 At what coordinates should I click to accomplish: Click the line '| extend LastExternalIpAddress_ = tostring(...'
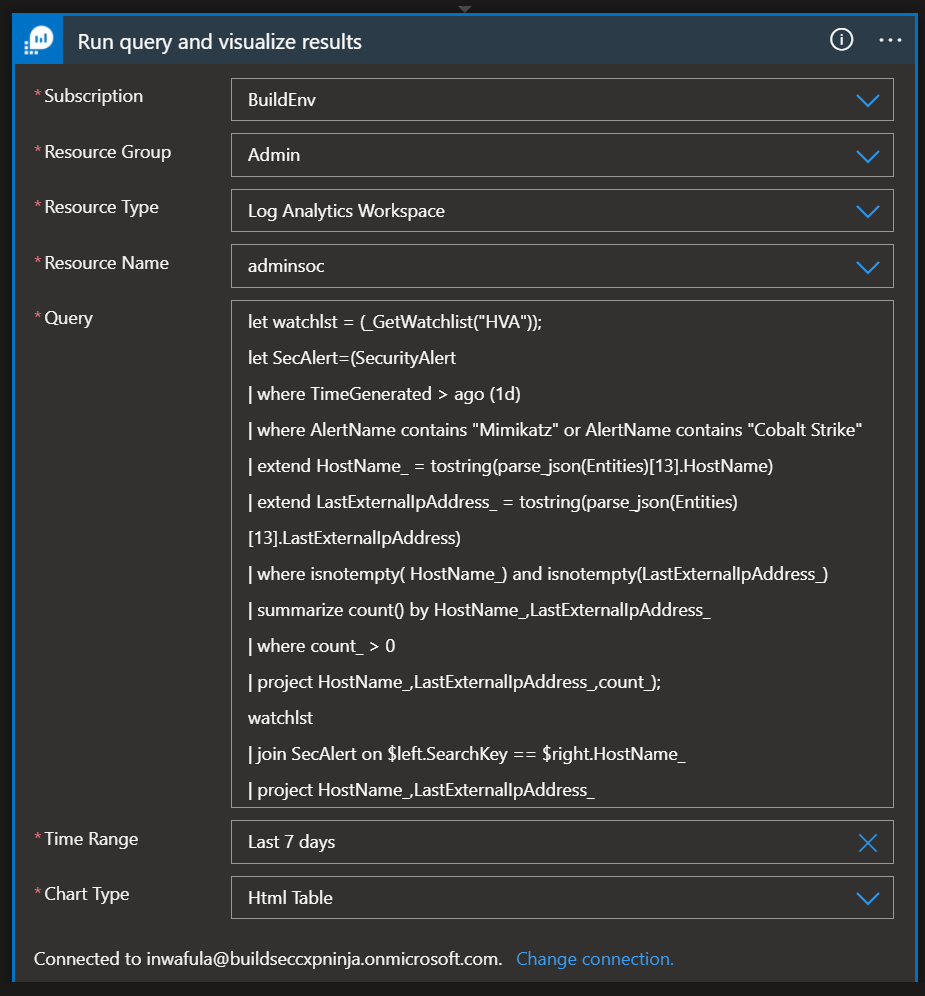click(x=492, y=502)
